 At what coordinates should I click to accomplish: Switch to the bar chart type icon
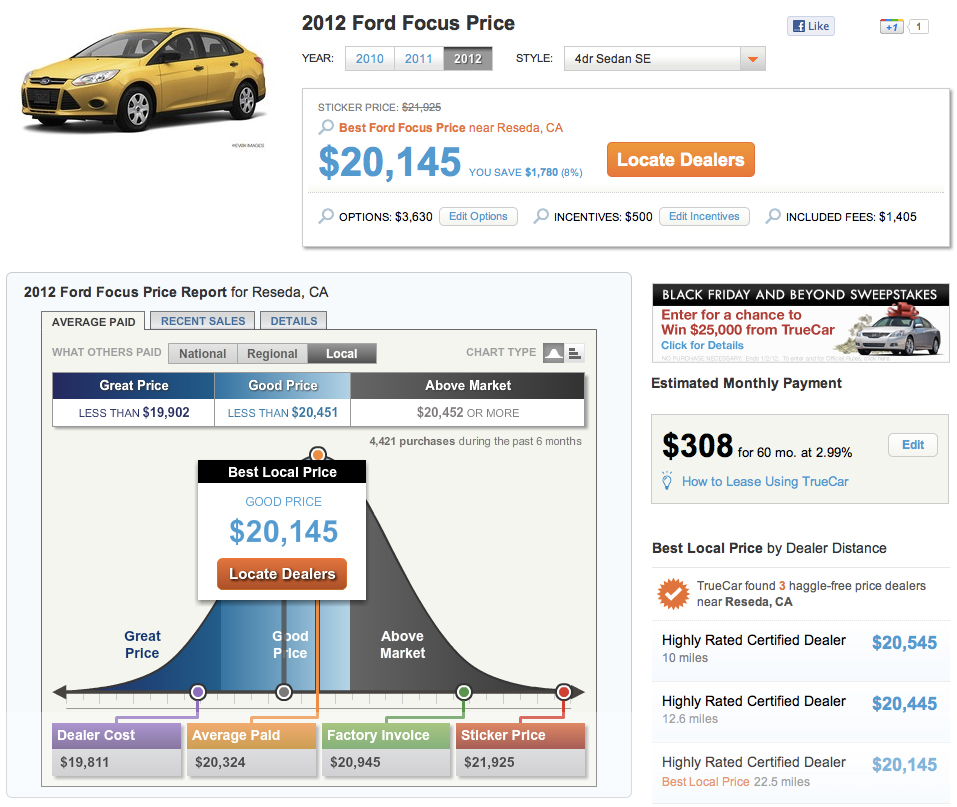[x=575, y=353]
